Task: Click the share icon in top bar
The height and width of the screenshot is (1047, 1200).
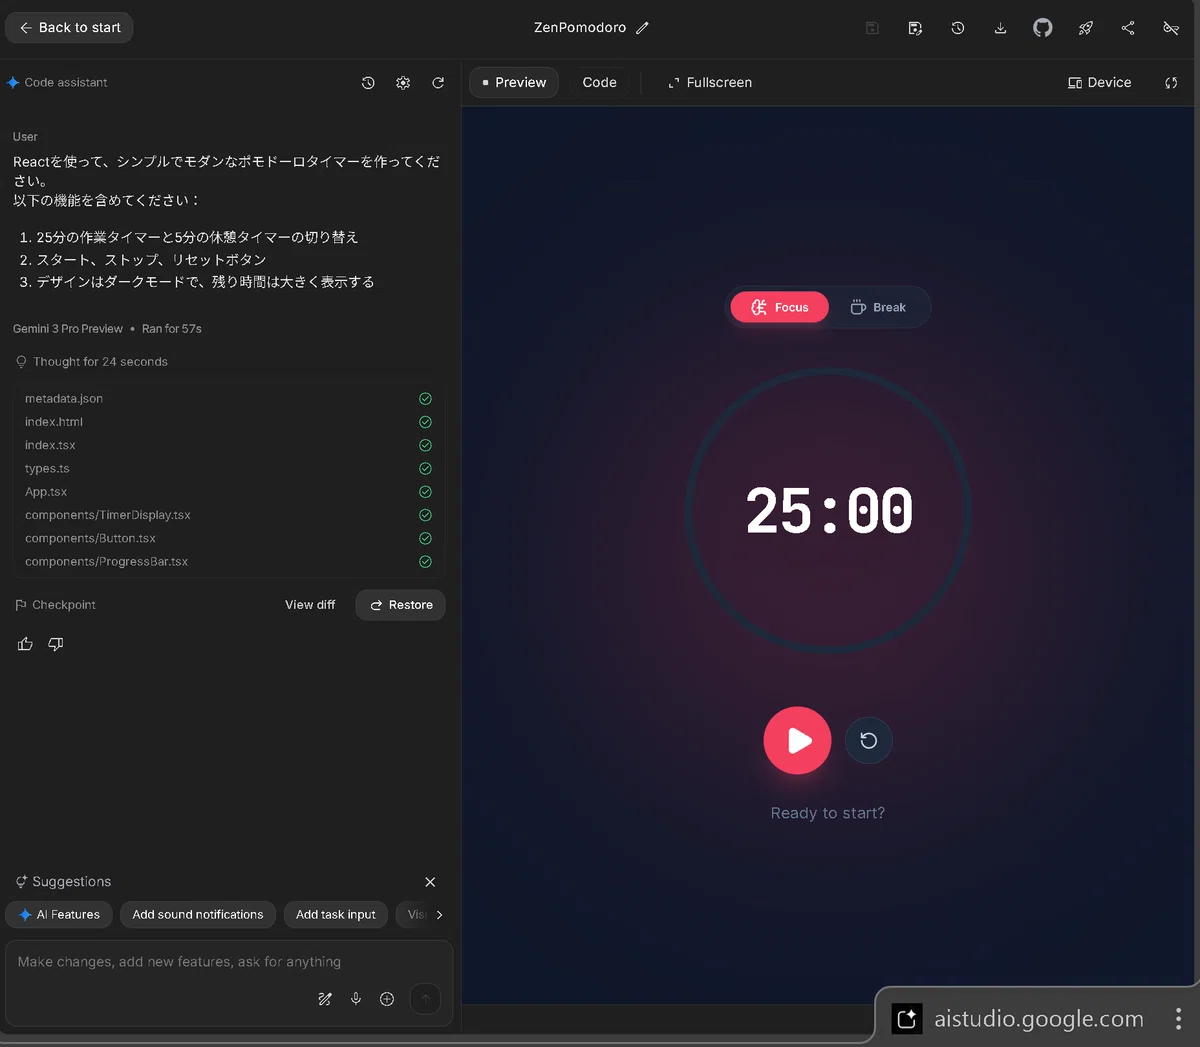Action: [x=1128, y=28]
